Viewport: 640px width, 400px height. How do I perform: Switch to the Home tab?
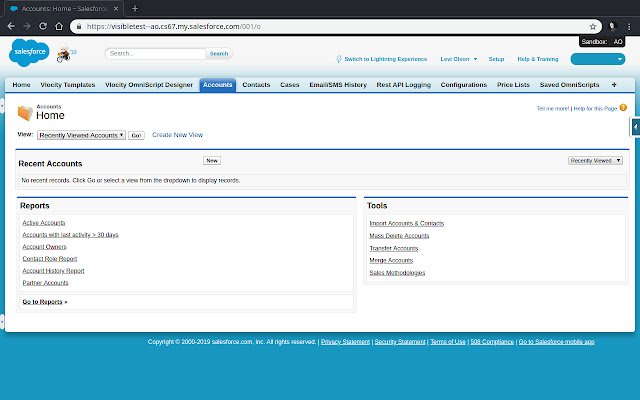pyautogui.click(x=21, y=85)
